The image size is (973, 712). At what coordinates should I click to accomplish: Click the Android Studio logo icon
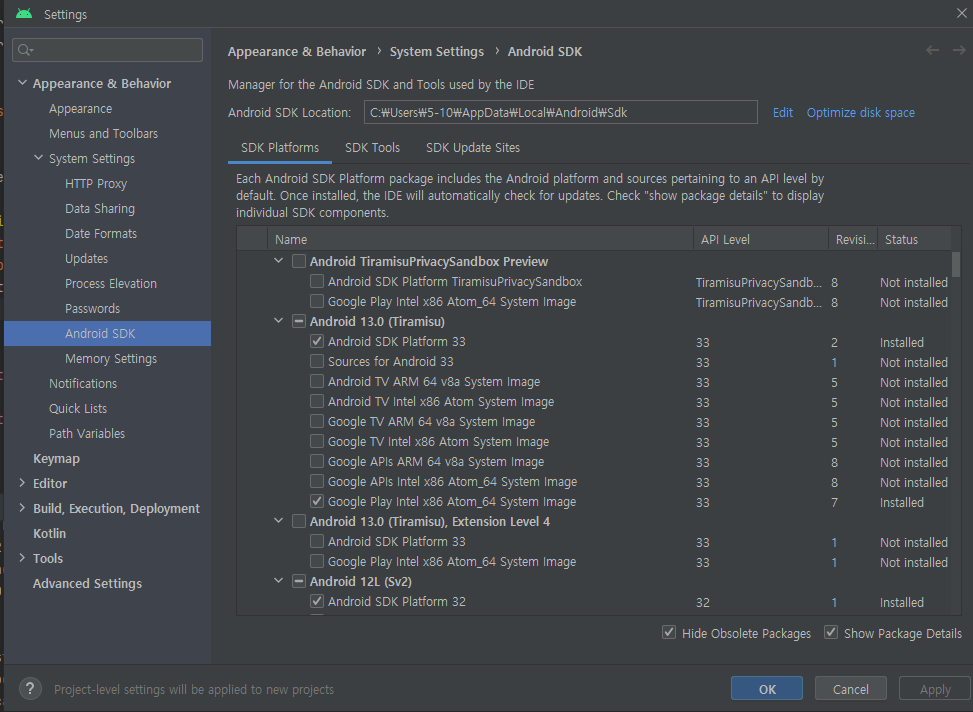(24, 14)
